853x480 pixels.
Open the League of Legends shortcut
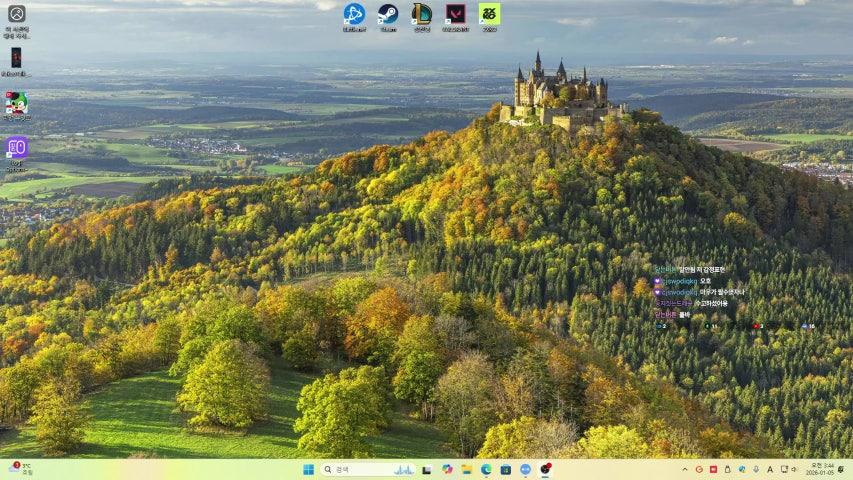(422, 14)
